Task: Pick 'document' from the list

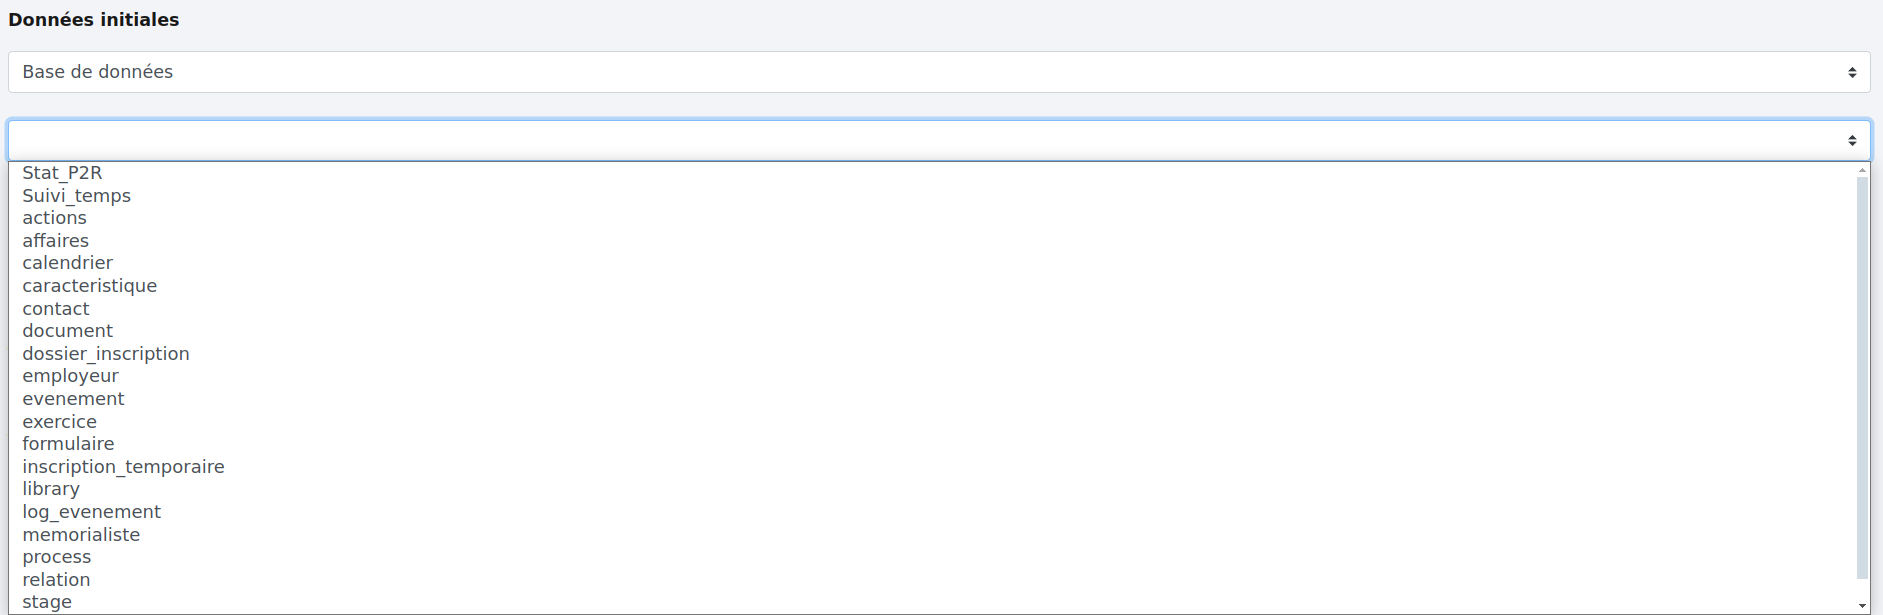Action: pyautogui.click(x=67, y=331)
